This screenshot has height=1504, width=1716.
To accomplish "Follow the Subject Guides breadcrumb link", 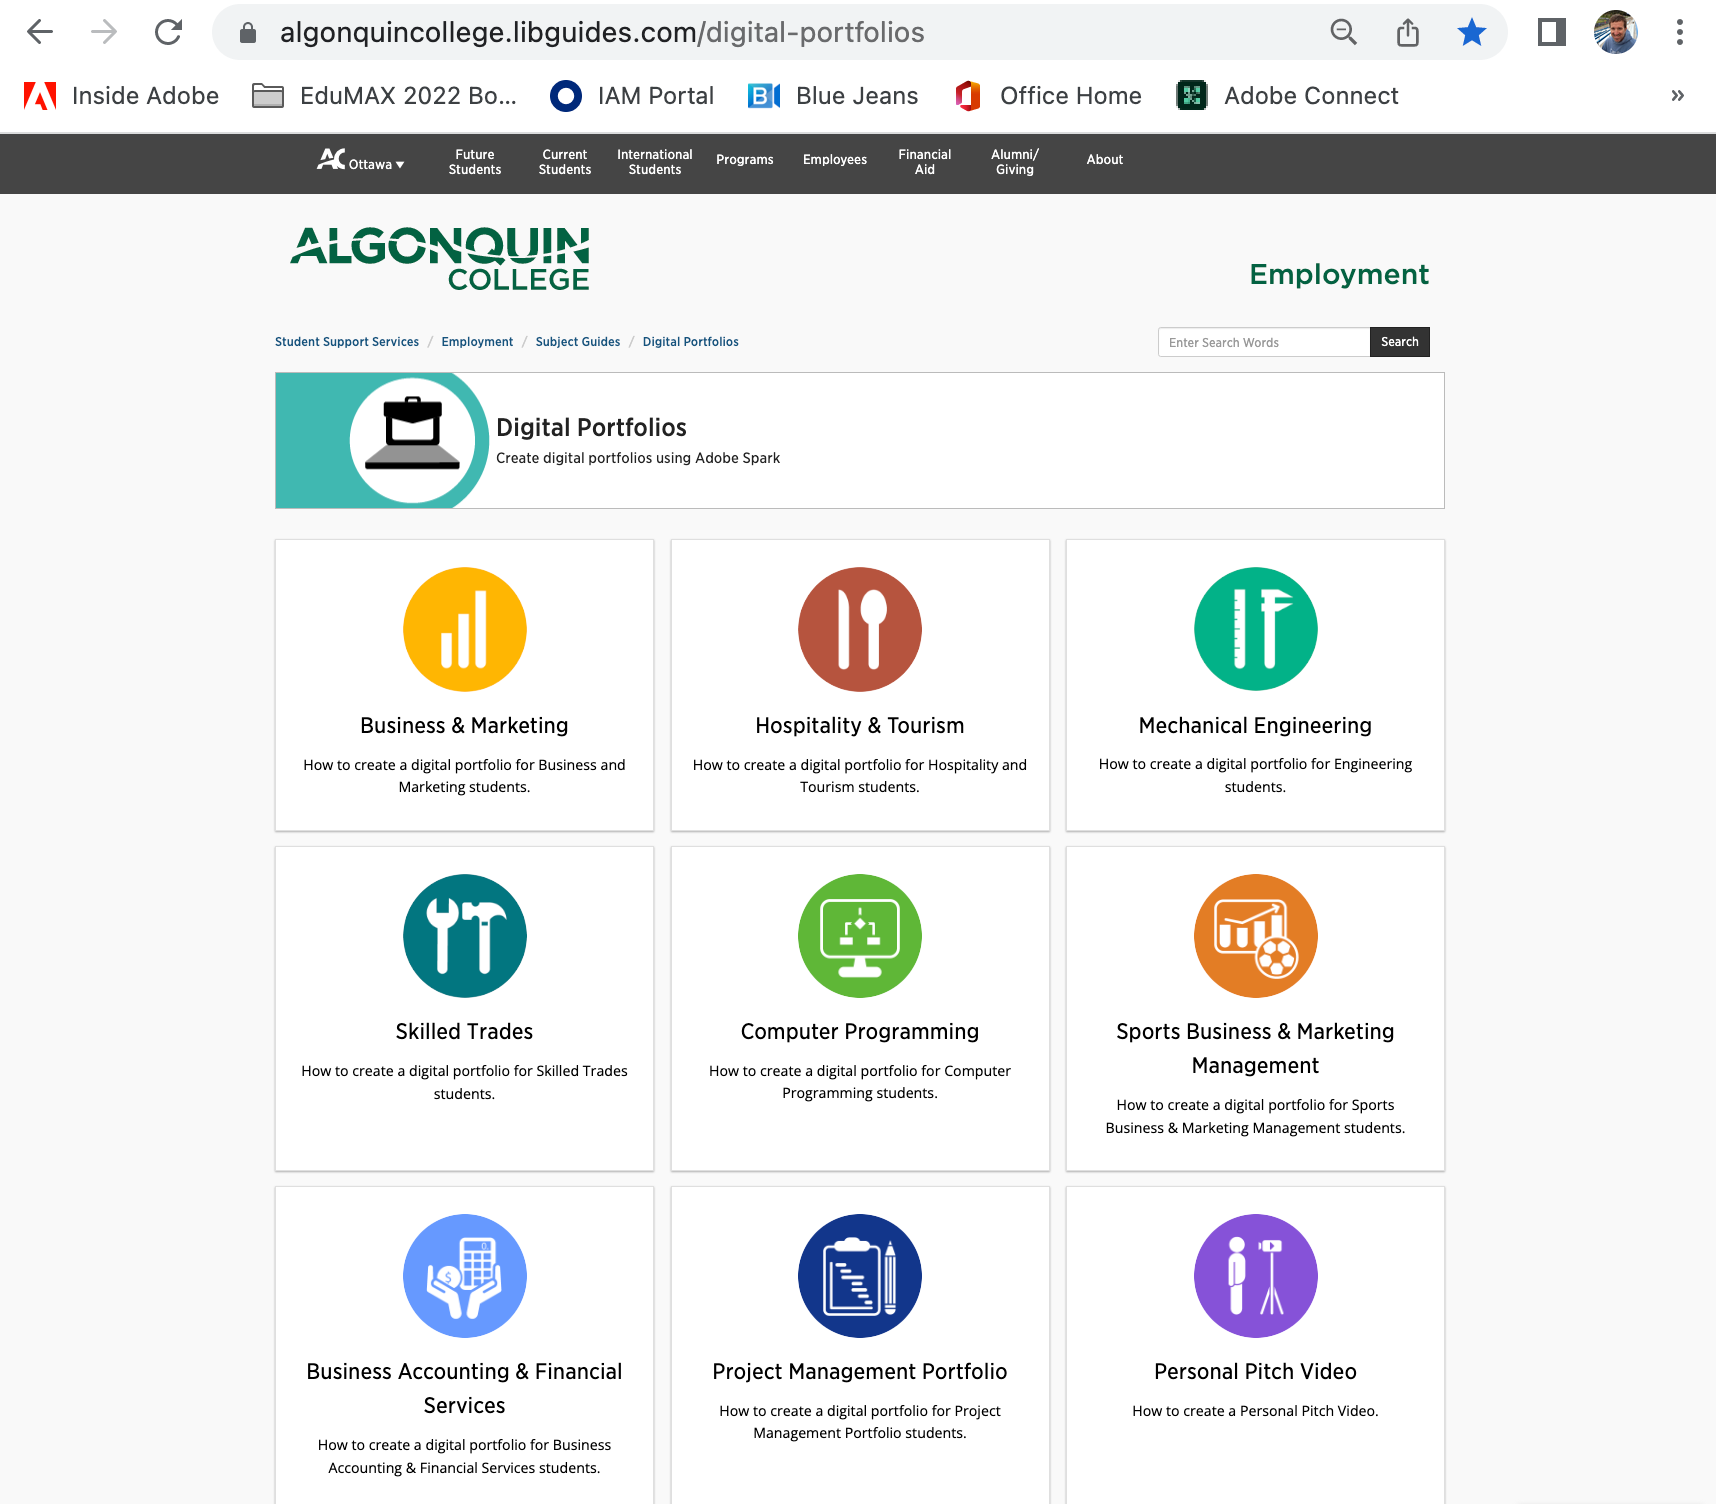I will point(577,342).
